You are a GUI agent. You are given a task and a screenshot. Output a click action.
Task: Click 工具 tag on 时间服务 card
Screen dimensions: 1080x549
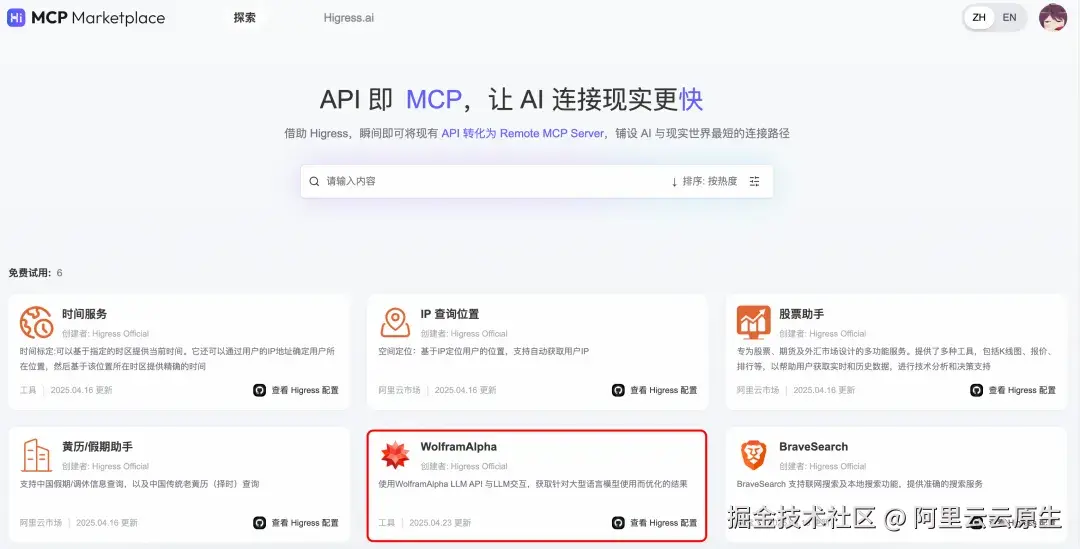[x=28, y=390]
